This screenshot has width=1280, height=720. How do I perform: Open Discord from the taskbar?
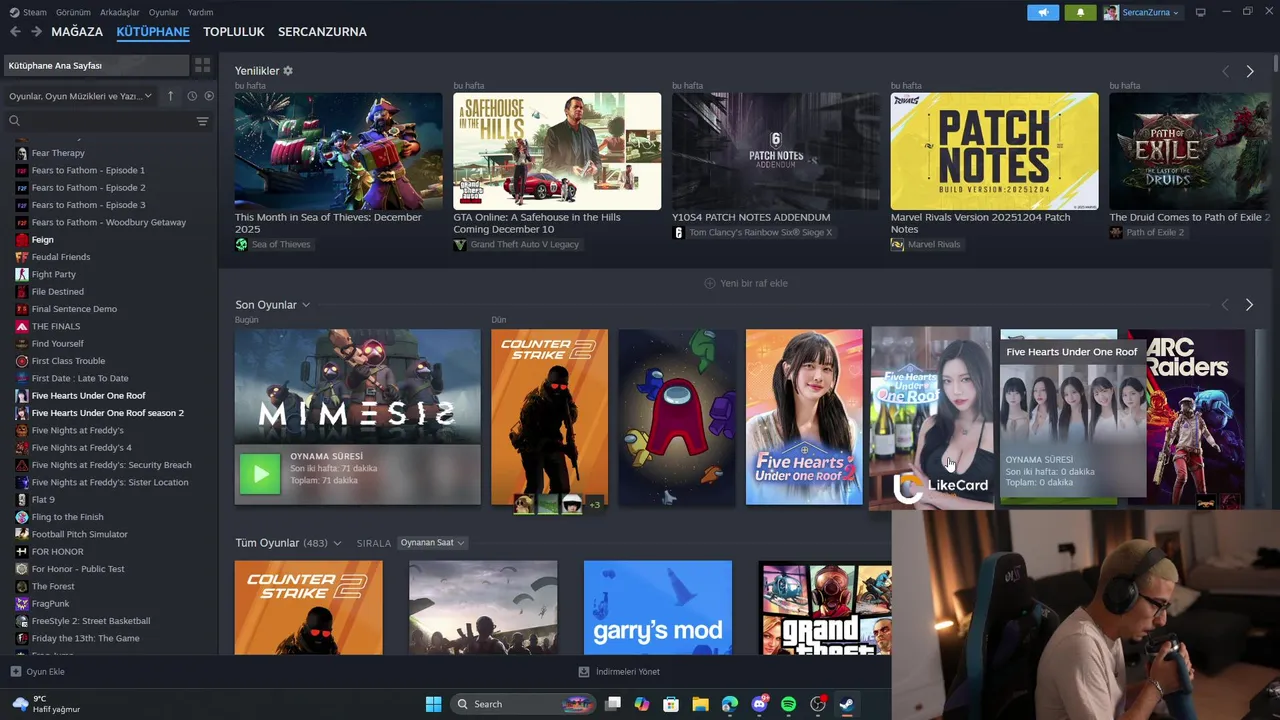coord(759,704)
